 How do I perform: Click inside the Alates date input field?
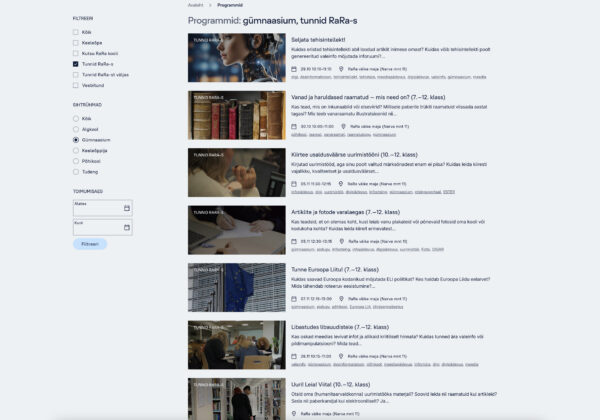click(x=97, y=209)
